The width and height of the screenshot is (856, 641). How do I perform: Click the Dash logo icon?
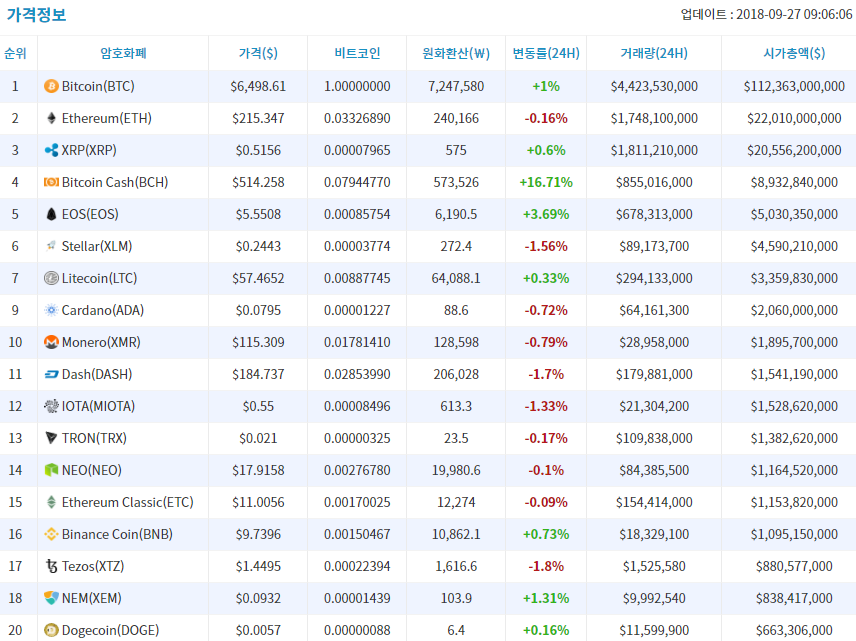pos(51,375)
